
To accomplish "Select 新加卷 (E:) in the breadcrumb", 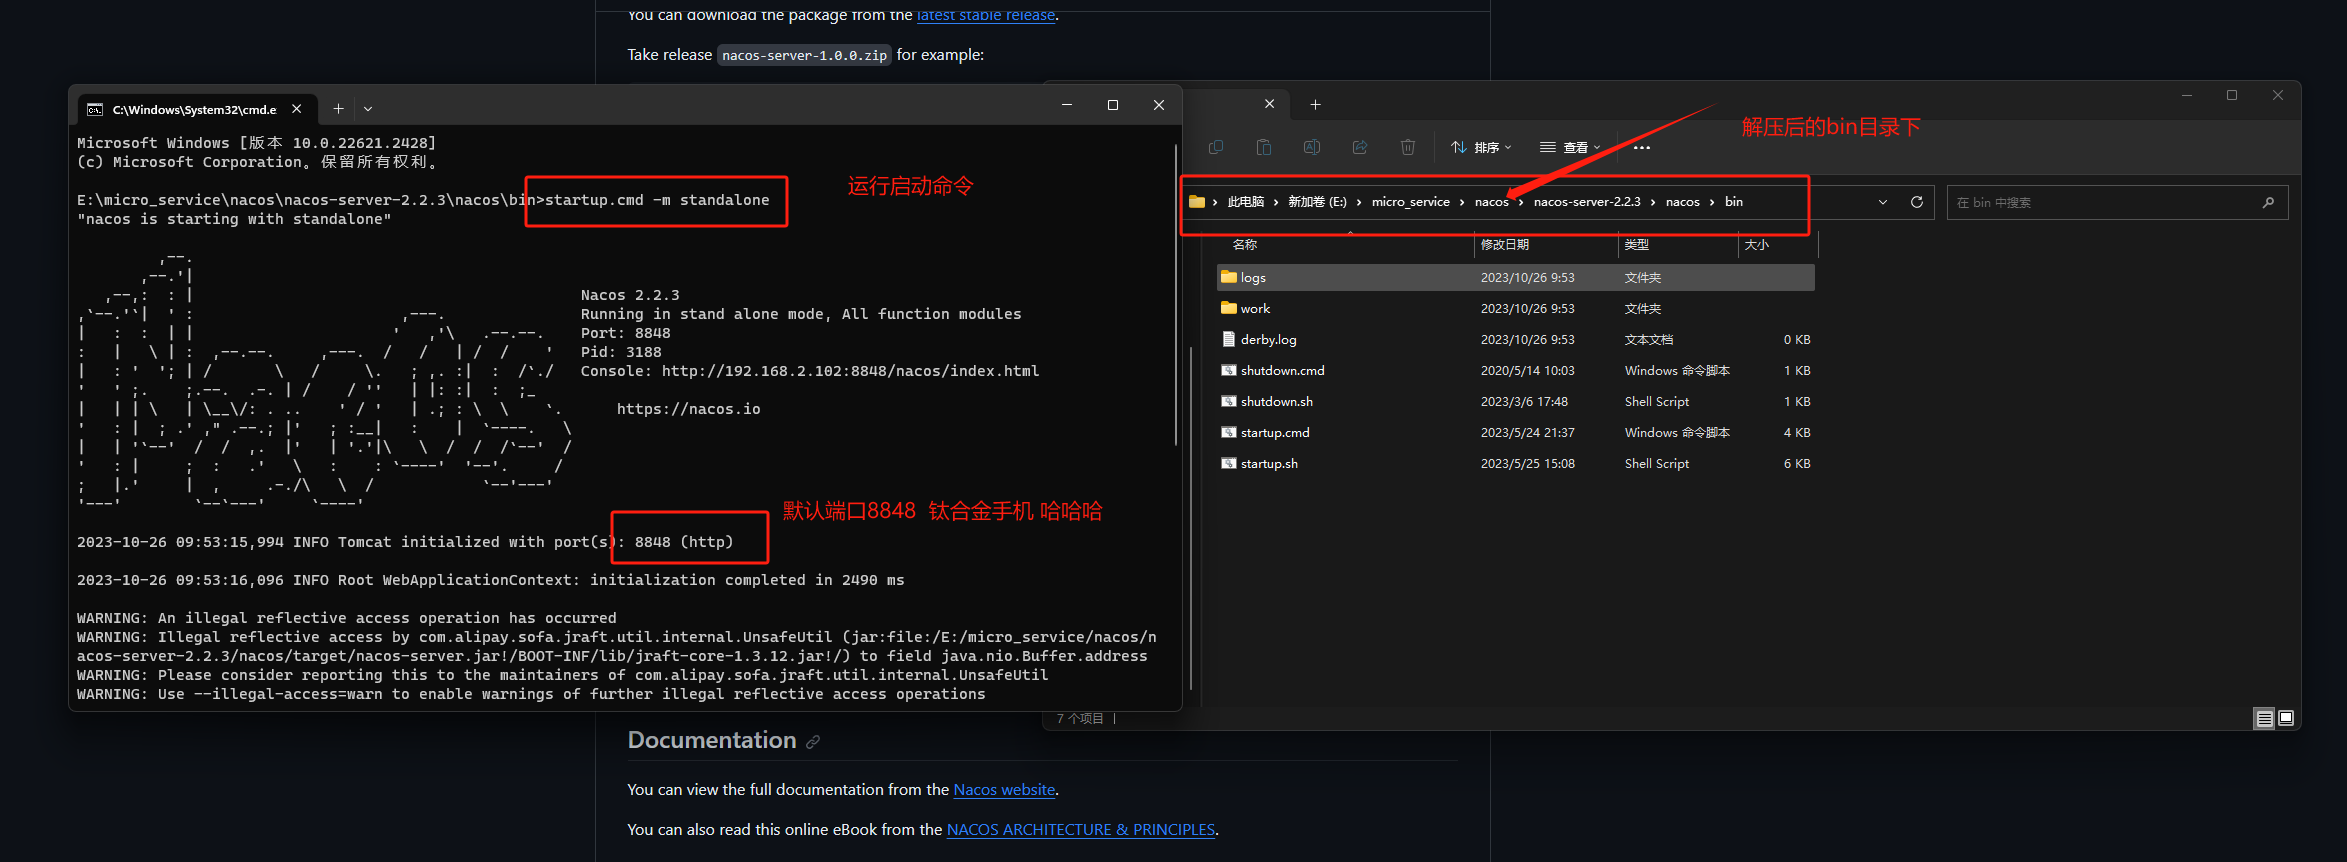I will [1317, 202].
